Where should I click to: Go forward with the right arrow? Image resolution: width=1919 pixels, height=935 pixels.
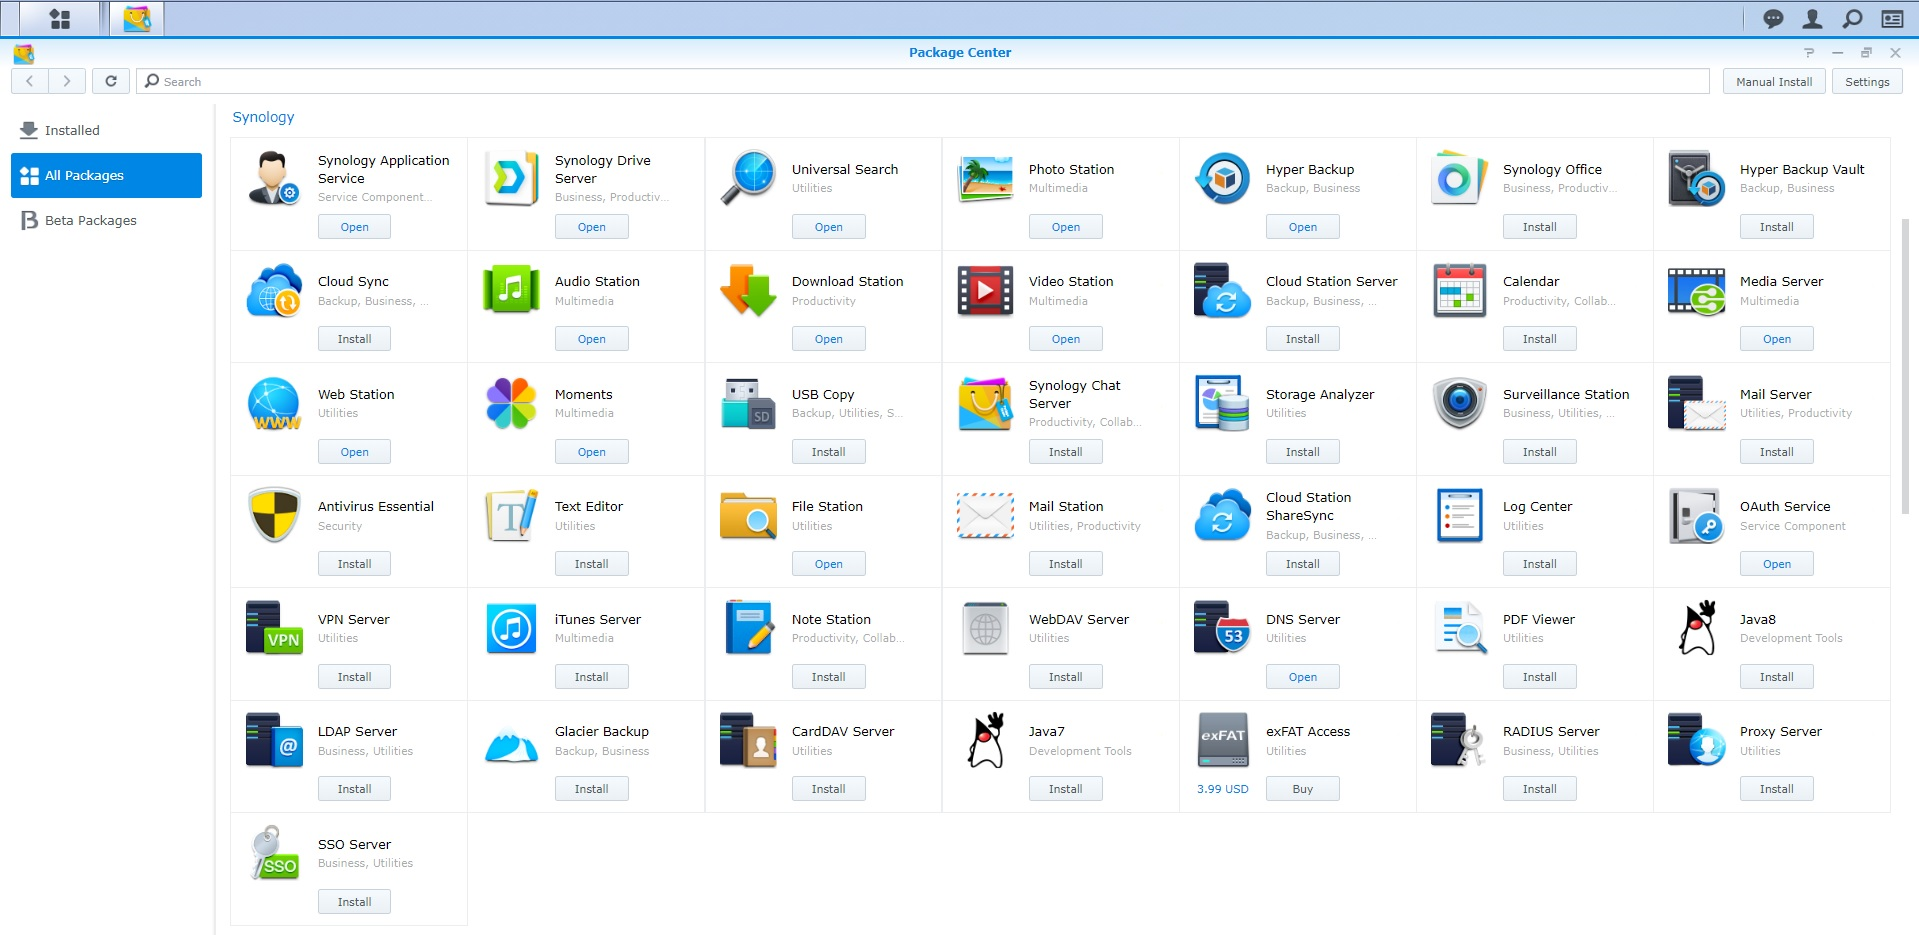[x=66, y=81]
